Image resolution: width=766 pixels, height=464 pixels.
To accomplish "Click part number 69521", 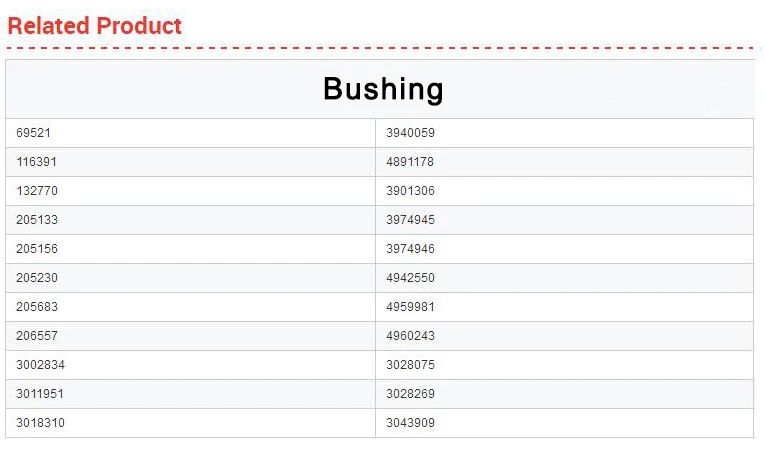I will pos(34,133).
